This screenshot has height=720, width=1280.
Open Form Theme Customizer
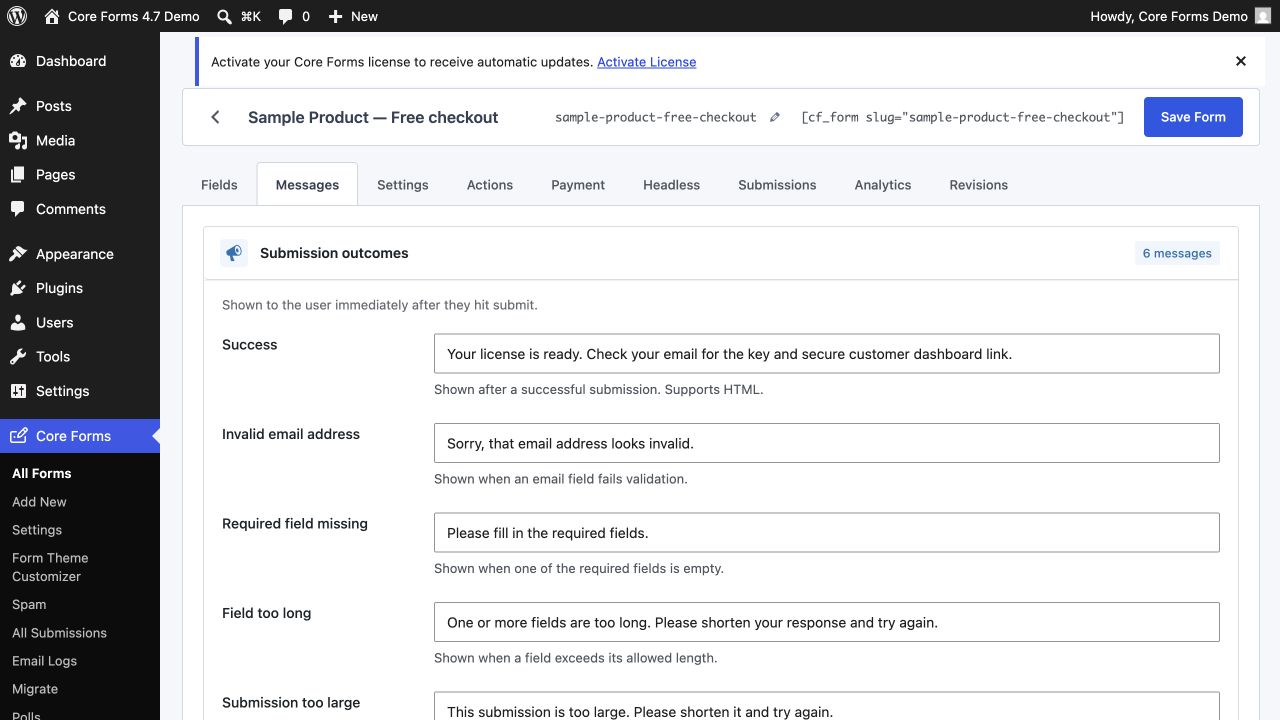click(50, 567)
